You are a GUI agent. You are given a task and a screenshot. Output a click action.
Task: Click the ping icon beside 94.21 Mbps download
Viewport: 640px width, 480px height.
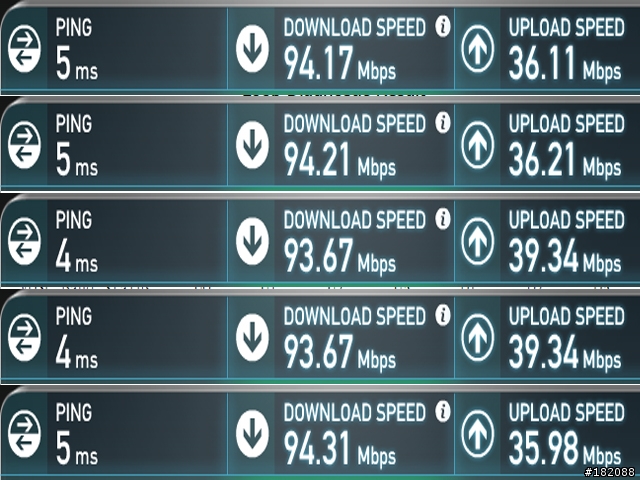click(24, 145)
